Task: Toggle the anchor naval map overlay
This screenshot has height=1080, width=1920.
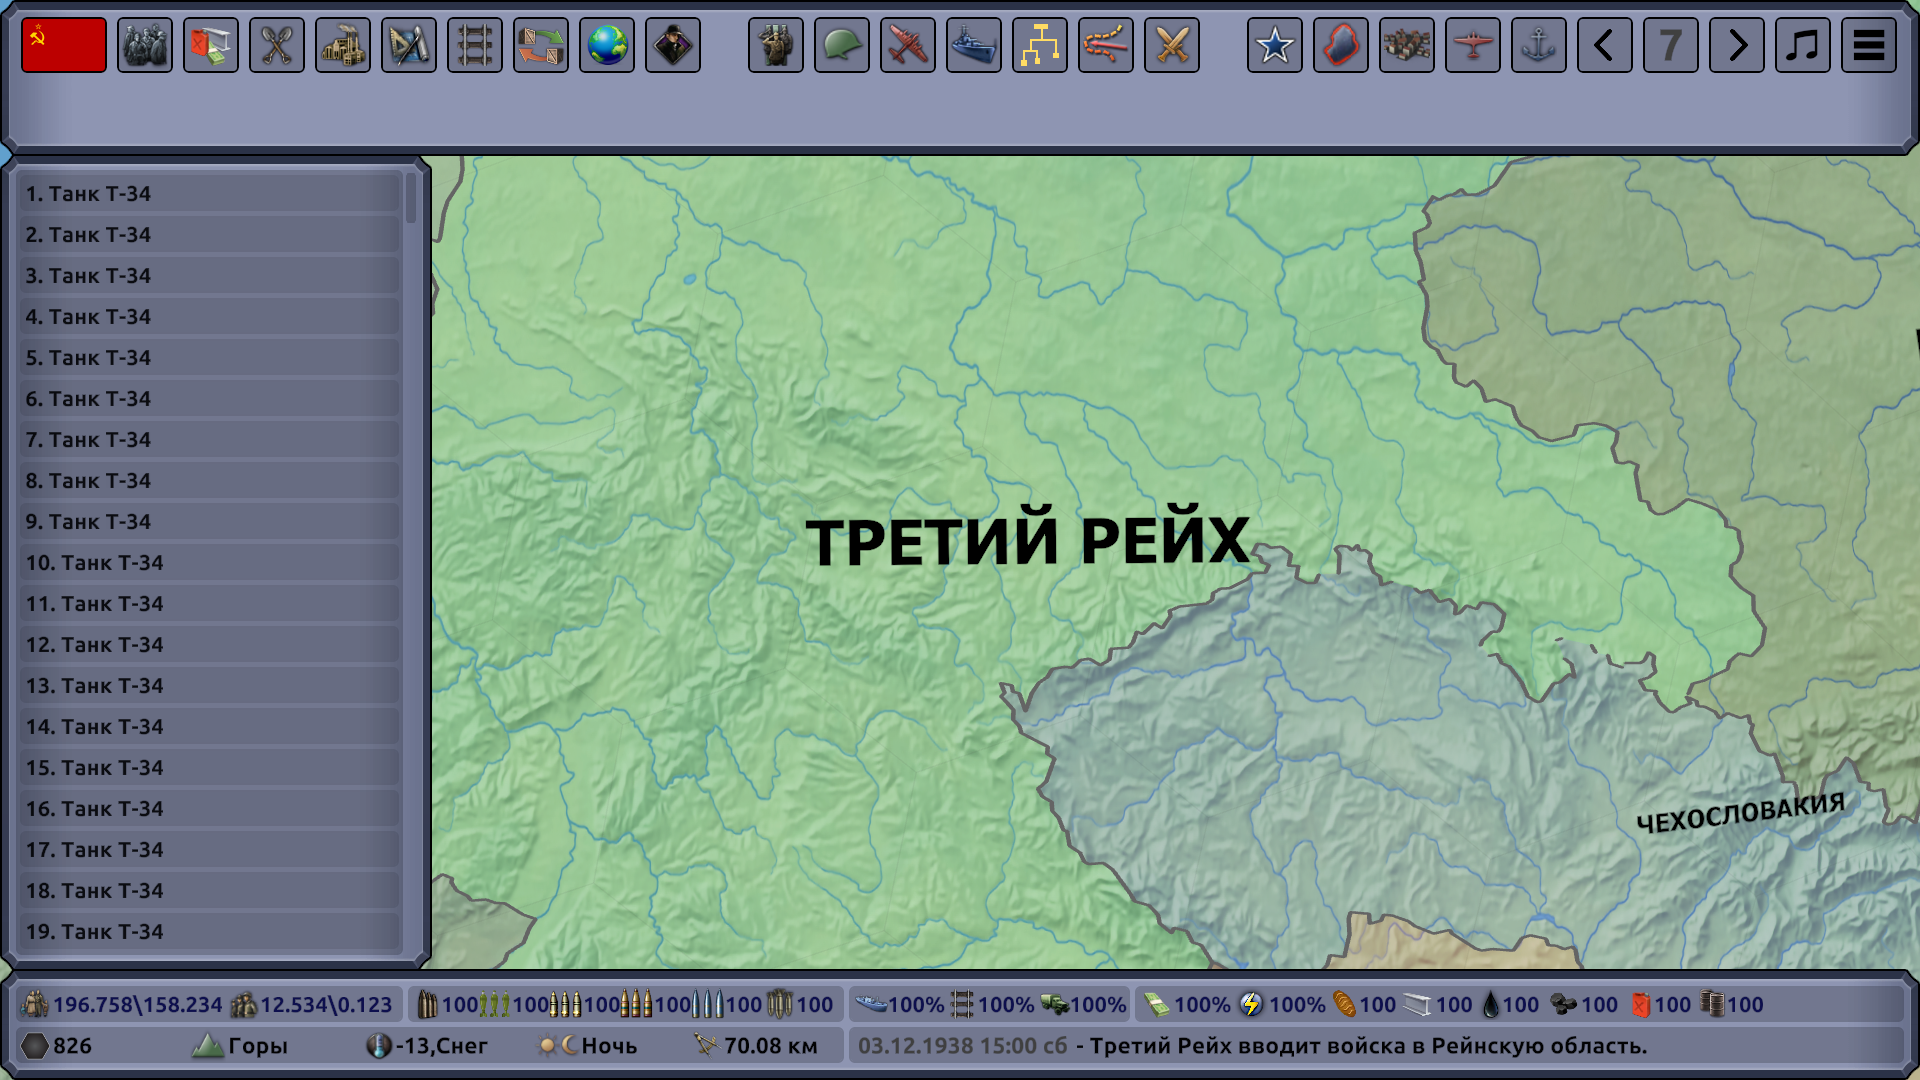Action: 1539,45
